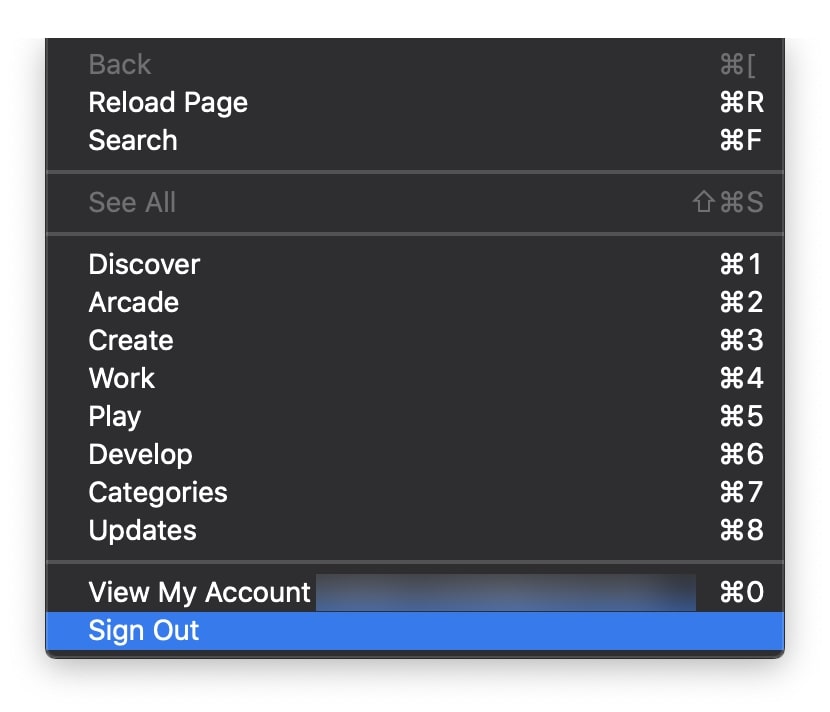
Task: Open the Updates page
Action: tap(143, 531)
